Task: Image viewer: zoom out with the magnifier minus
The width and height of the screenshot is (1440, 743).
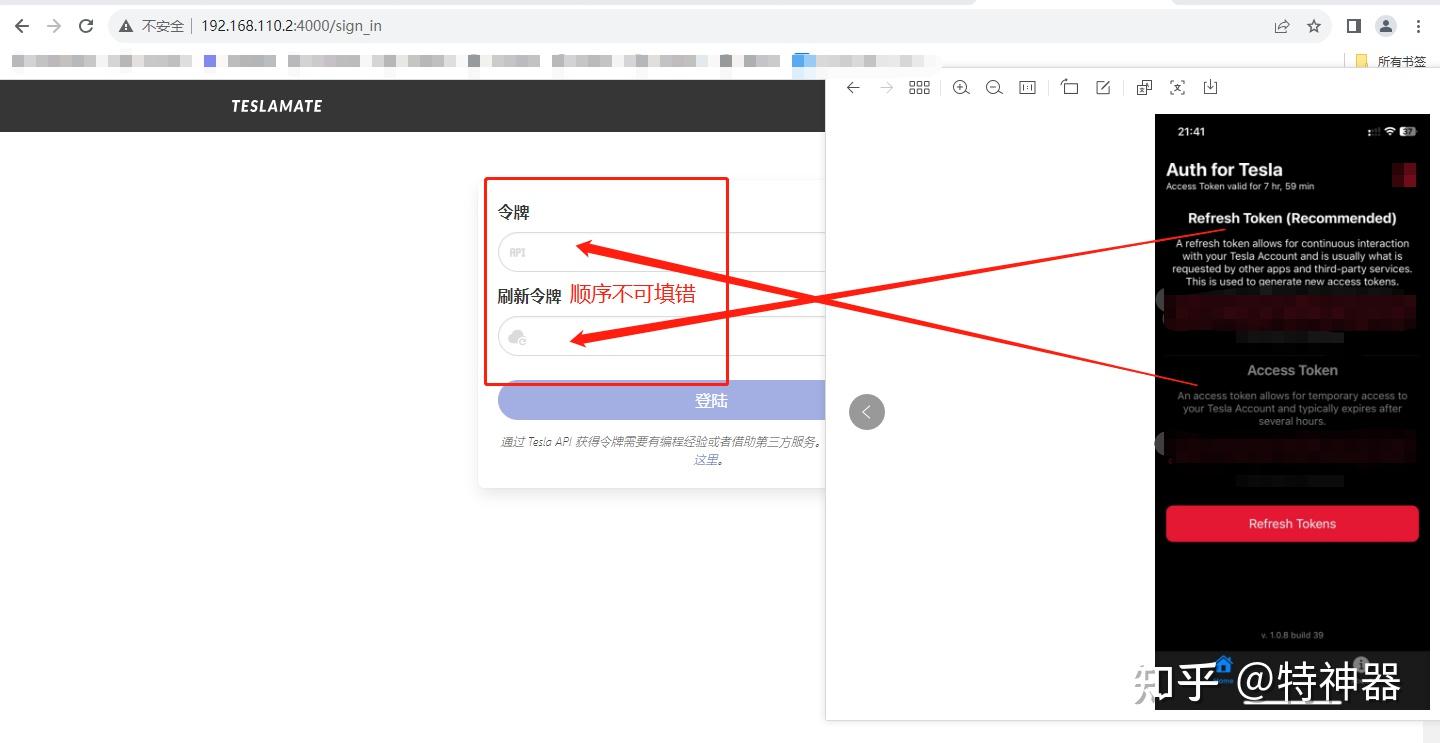Action: point(994,88)
